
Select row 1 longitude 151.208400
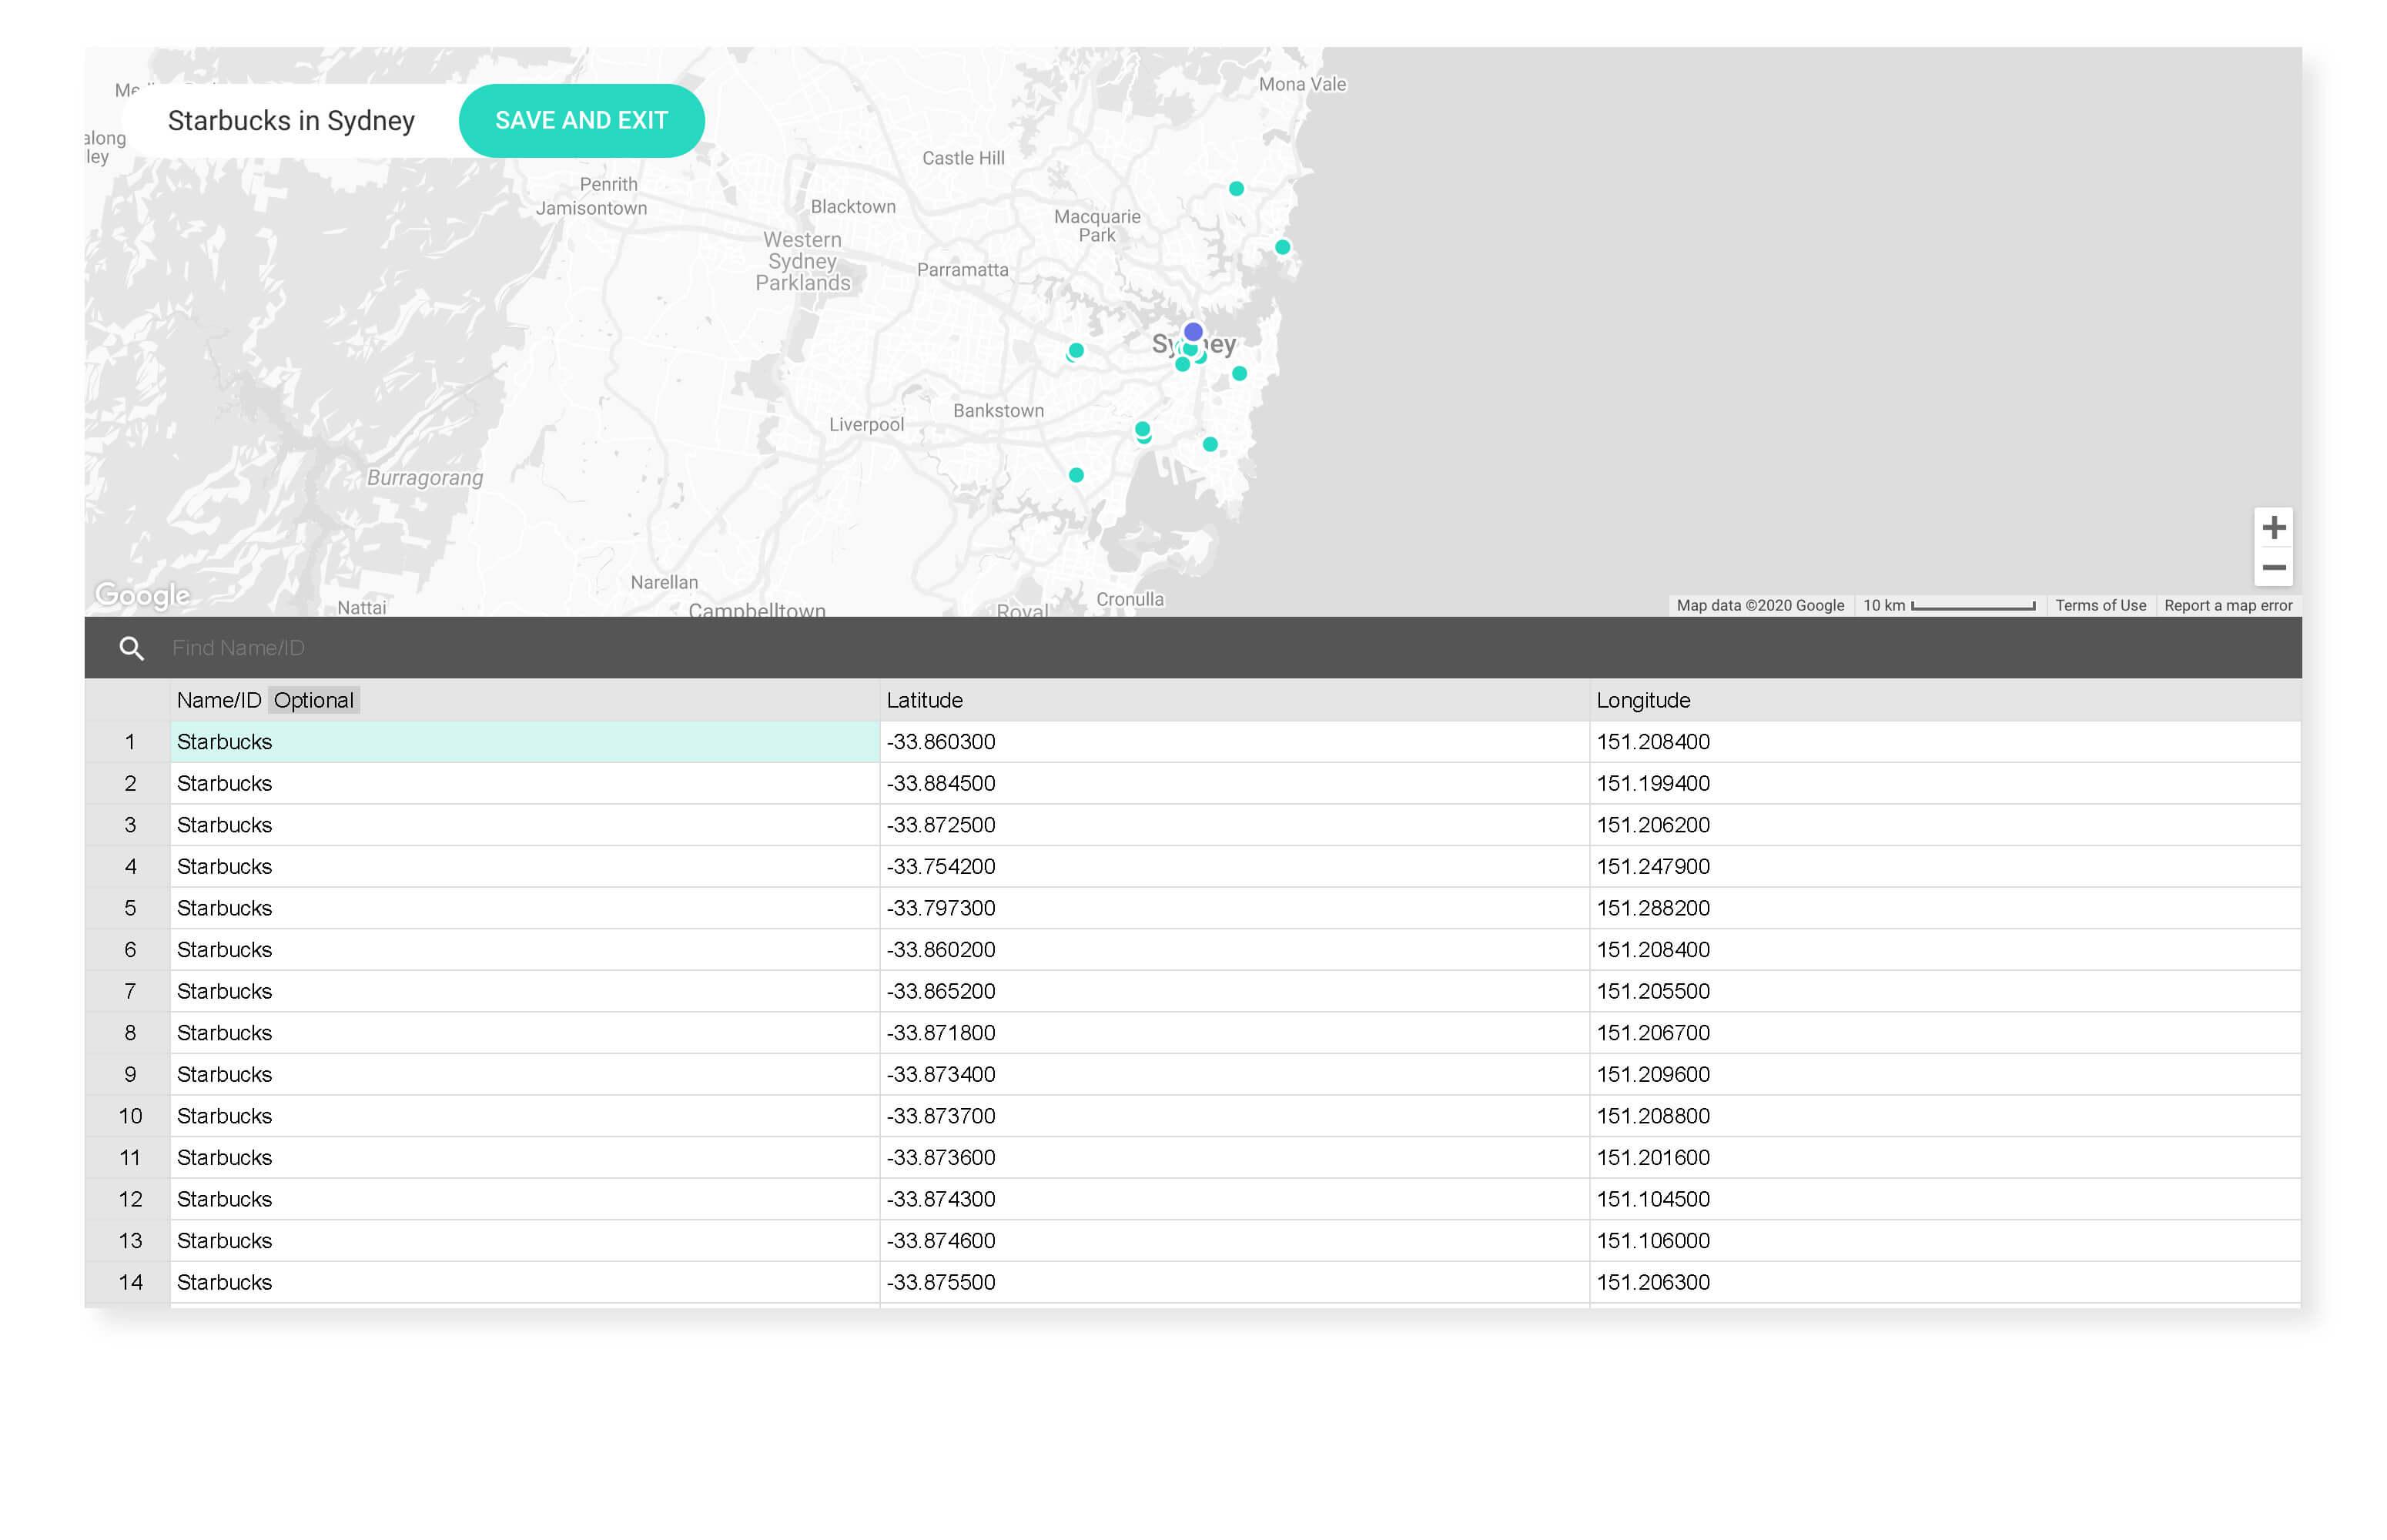(1945, 742)
